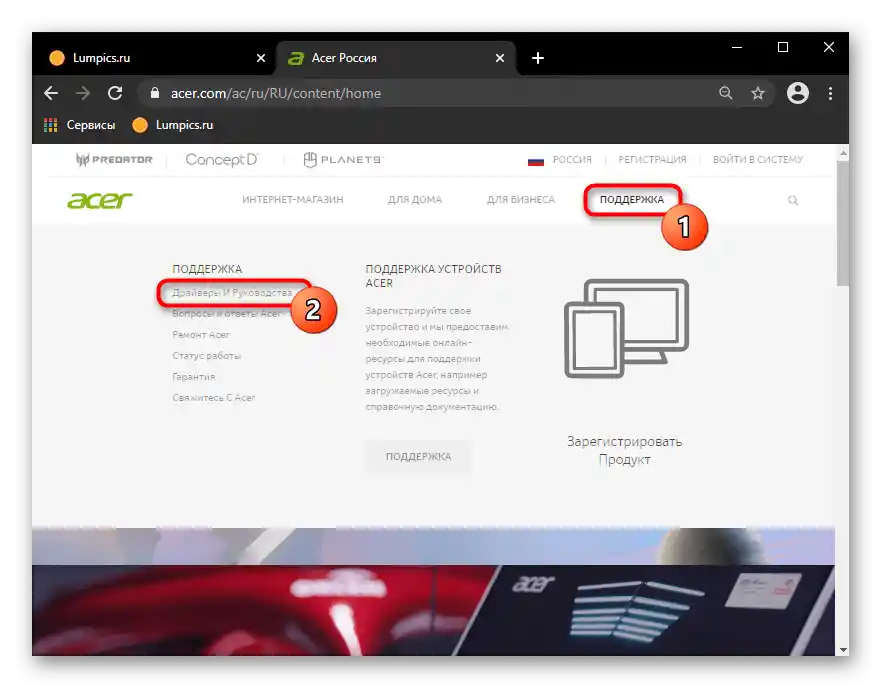Click the scrollbar up arrow
The height and width of the screenshot is (688, 881).
coord(842,152)
